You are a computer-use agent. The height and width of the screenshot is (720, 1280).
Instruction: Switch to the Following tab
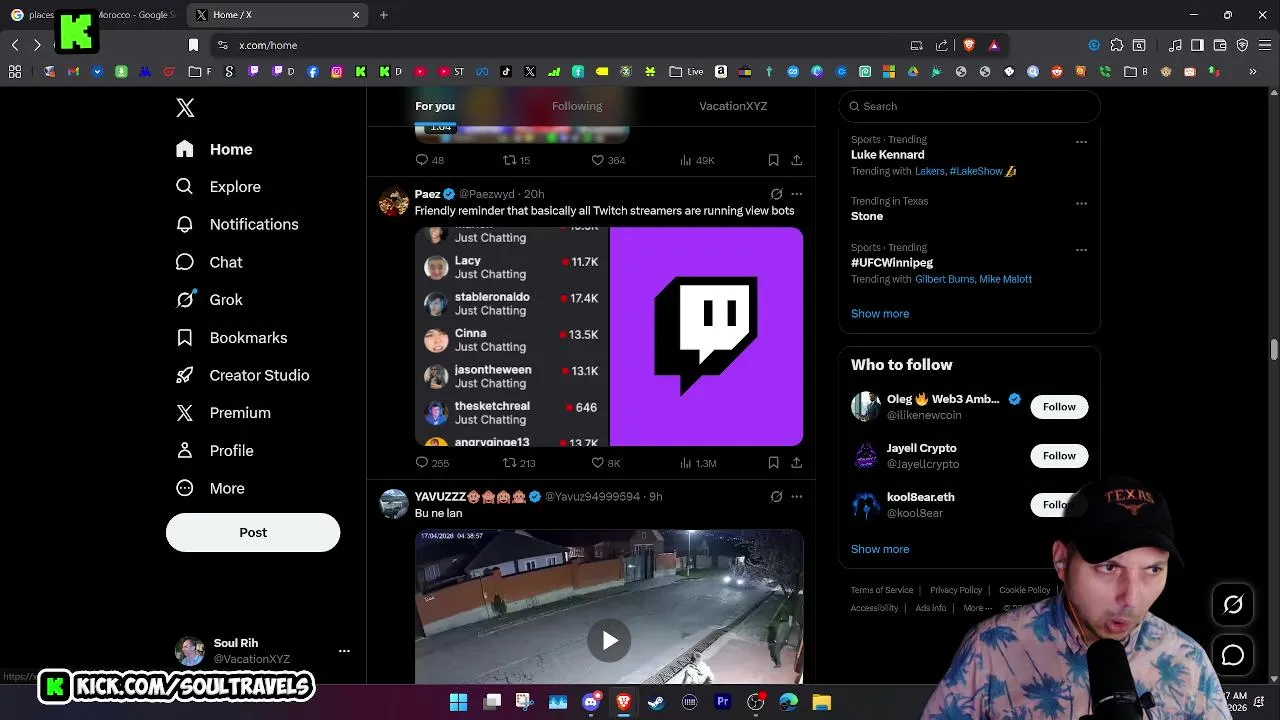pyautogui.click(x=577, y=106)
